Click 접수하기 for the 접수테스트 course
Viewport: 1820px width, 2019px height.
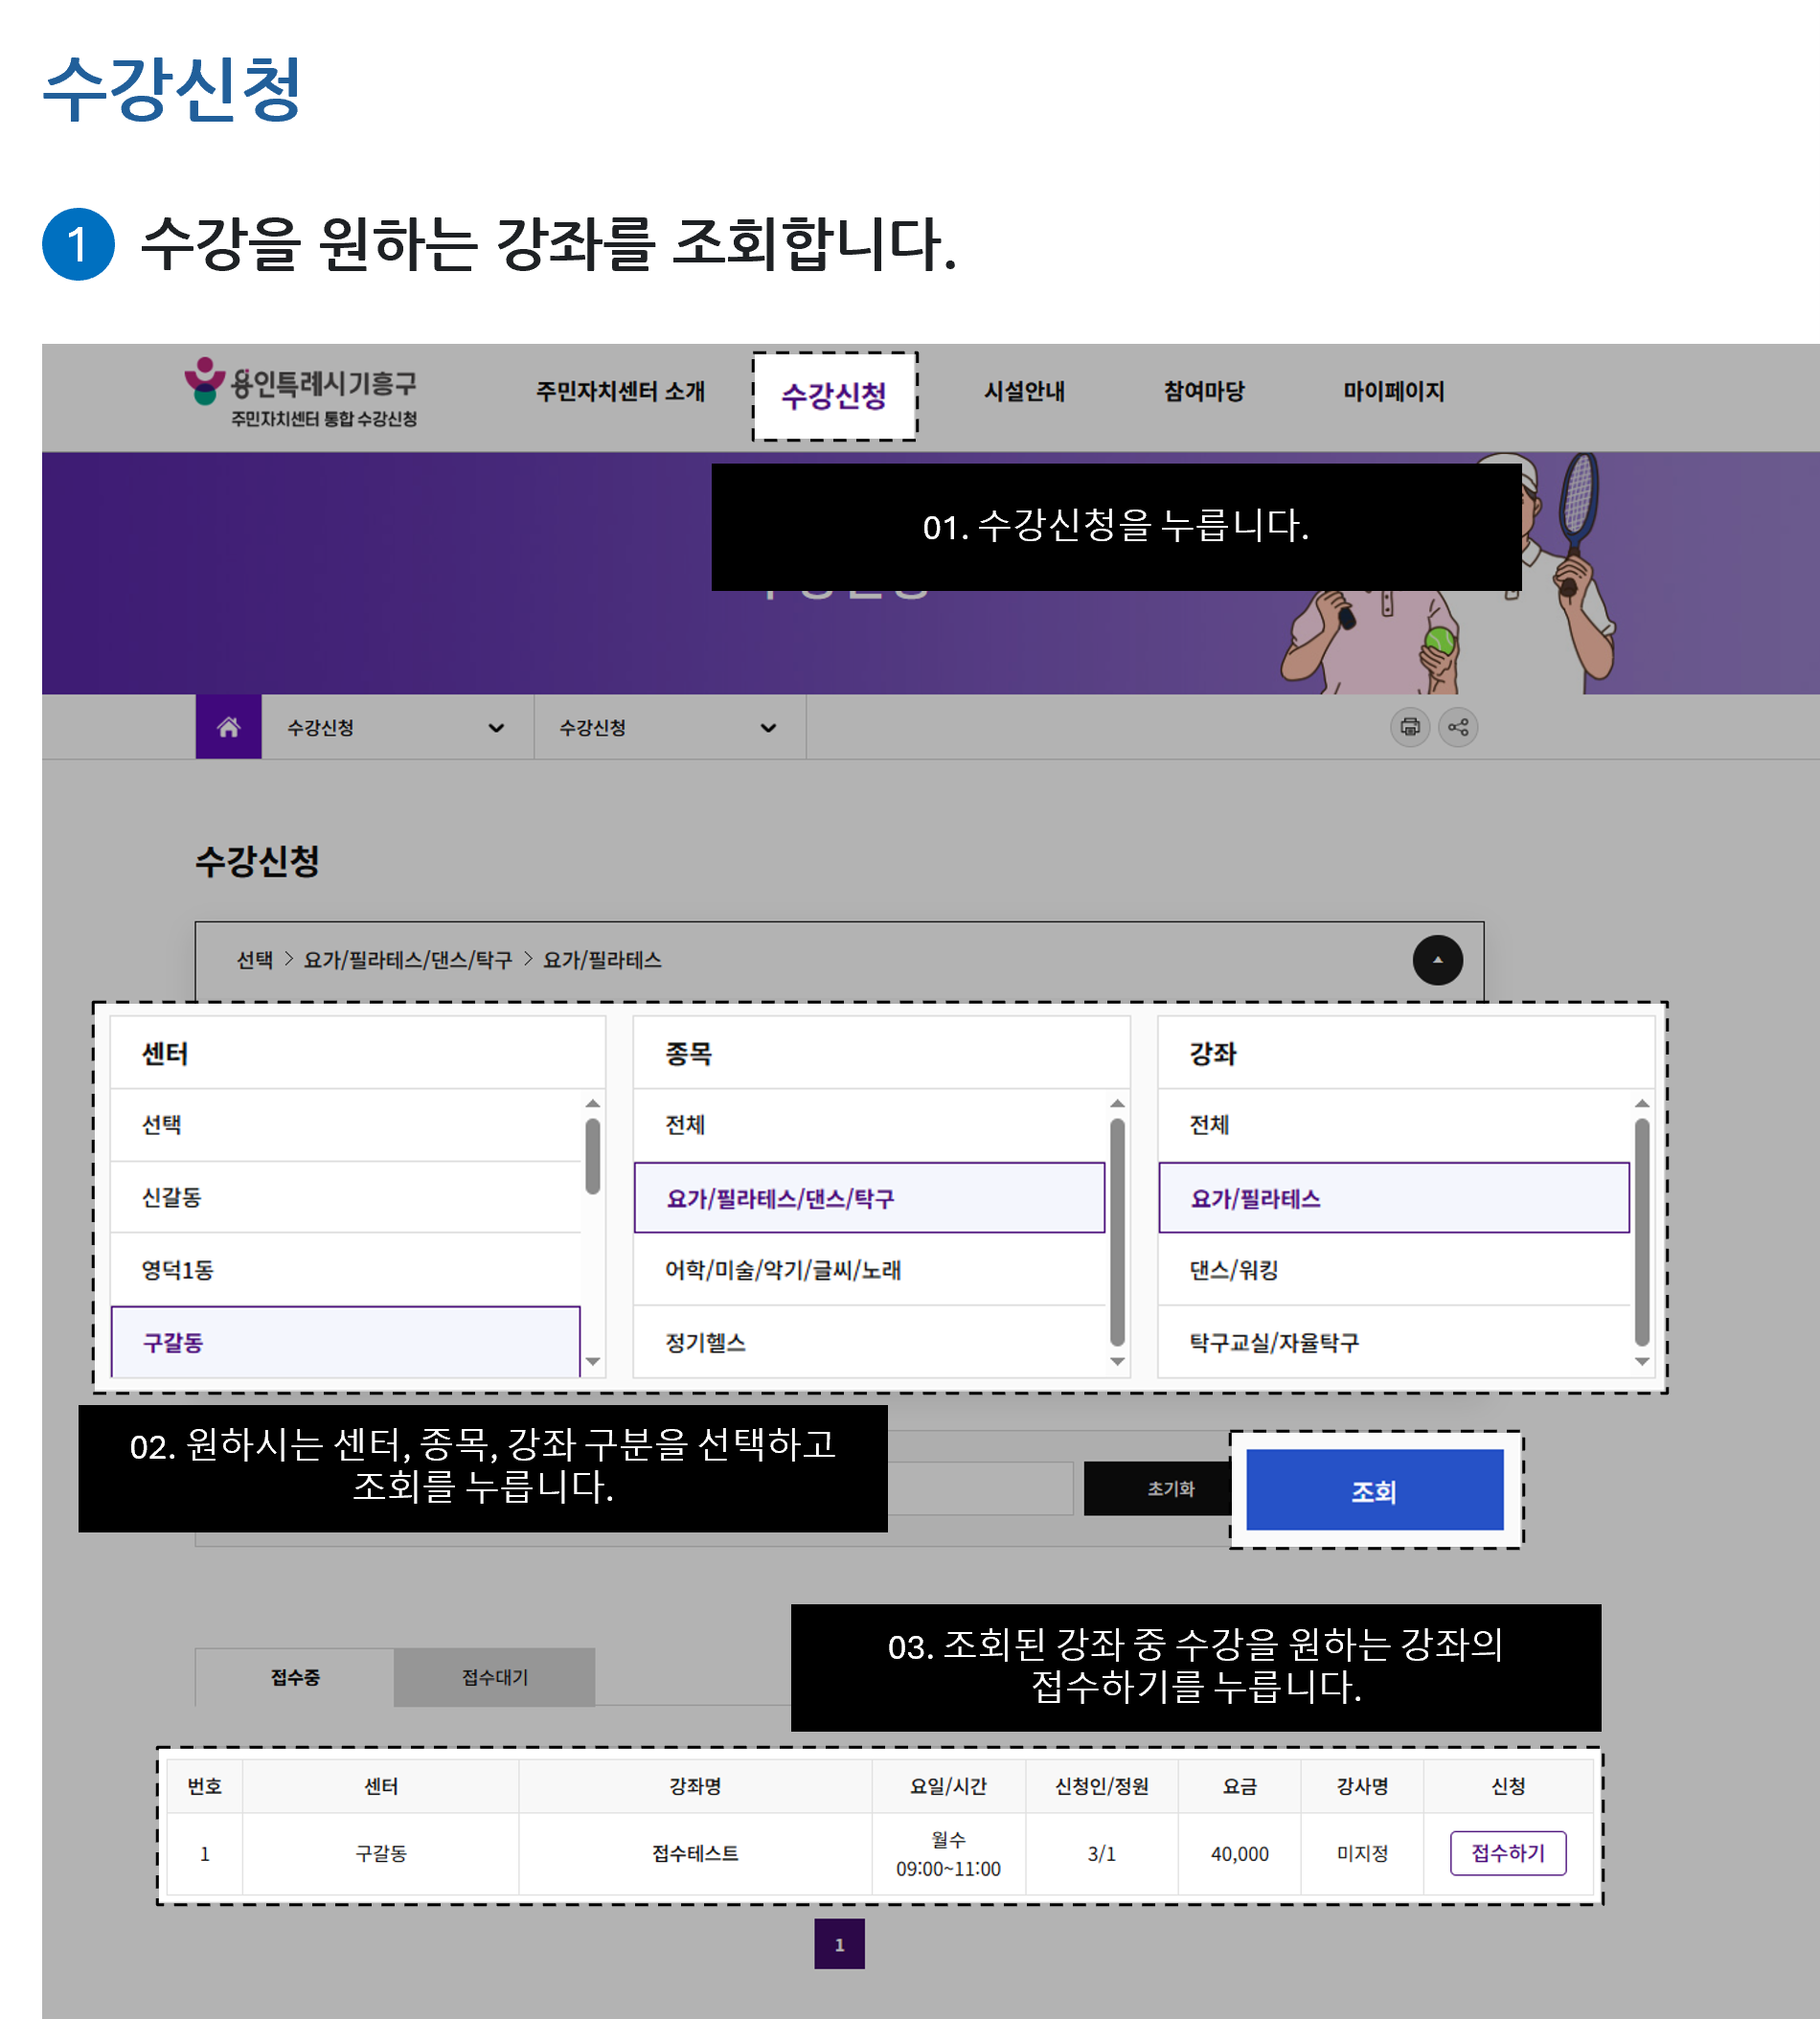pos(1508,1853)
